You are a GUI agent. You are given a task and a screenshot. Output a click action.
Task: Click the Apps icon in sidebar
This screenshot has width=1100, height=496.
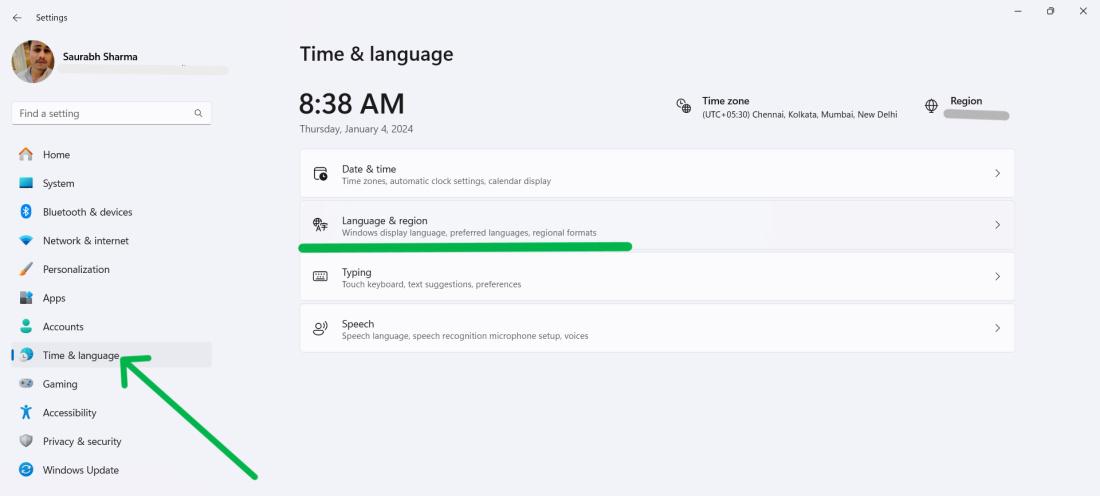(x=26, y=298)
